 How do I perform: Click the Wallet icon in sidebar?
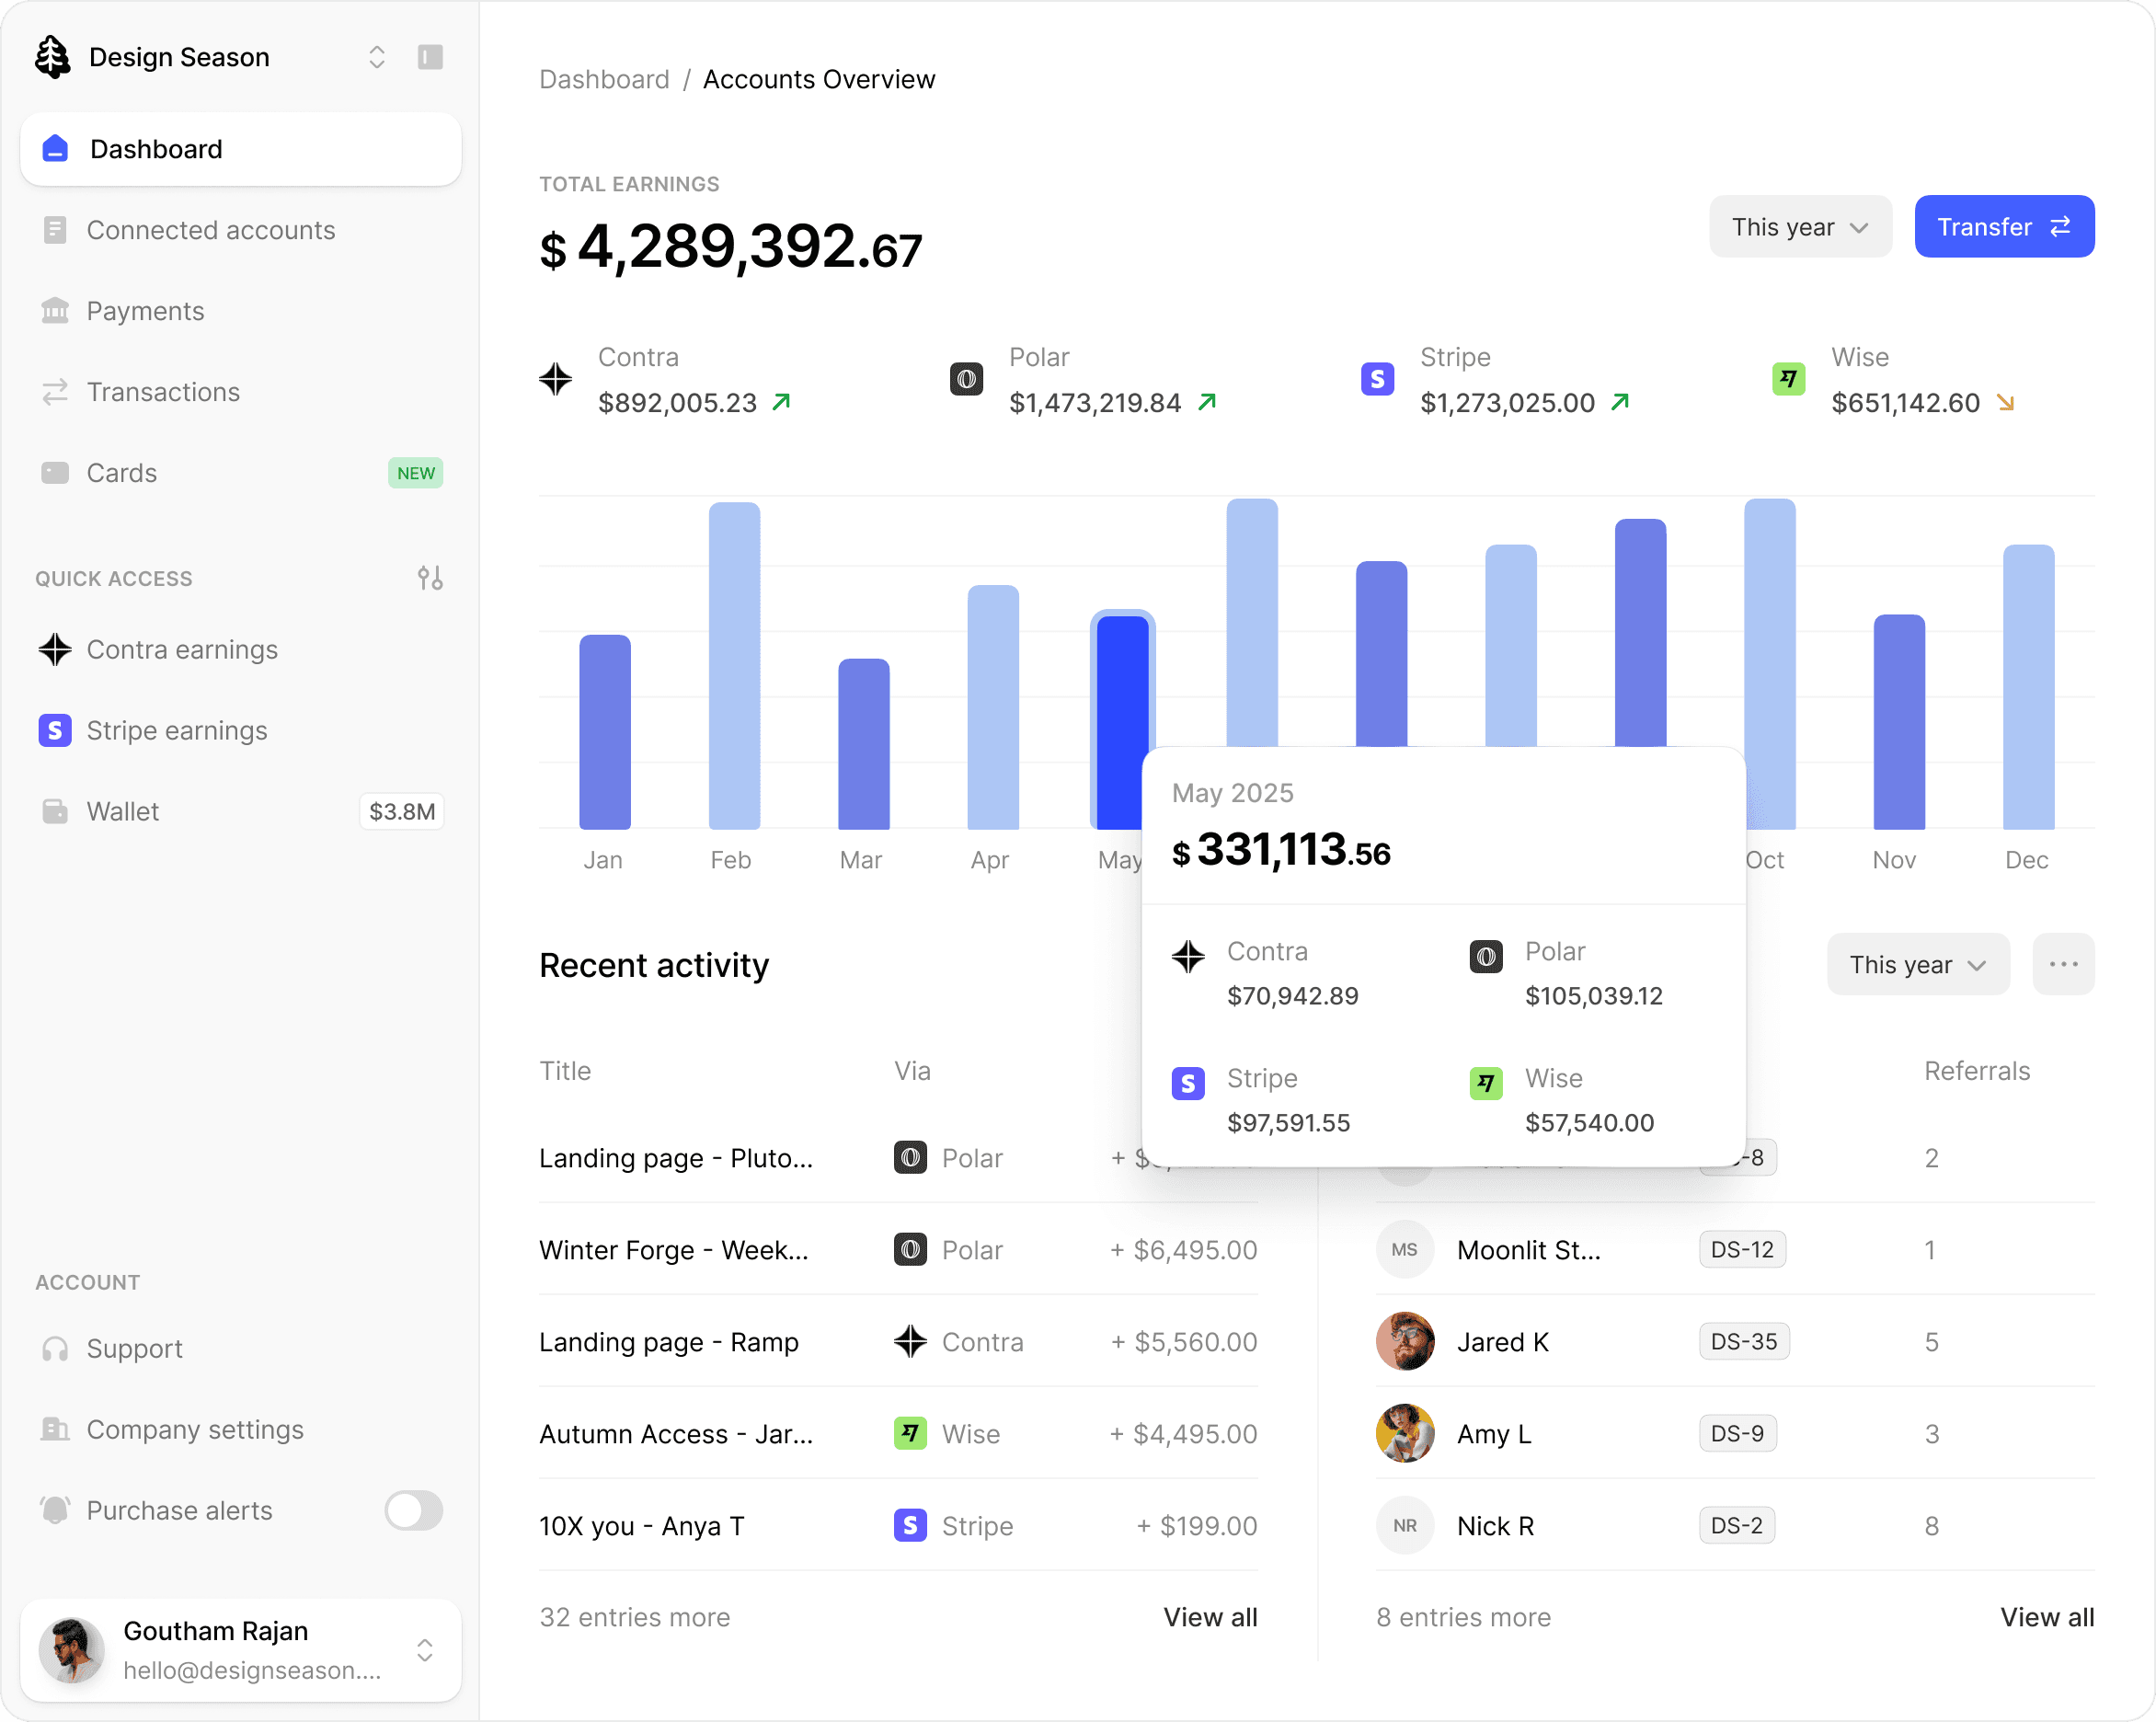click(x=55, y=811)
